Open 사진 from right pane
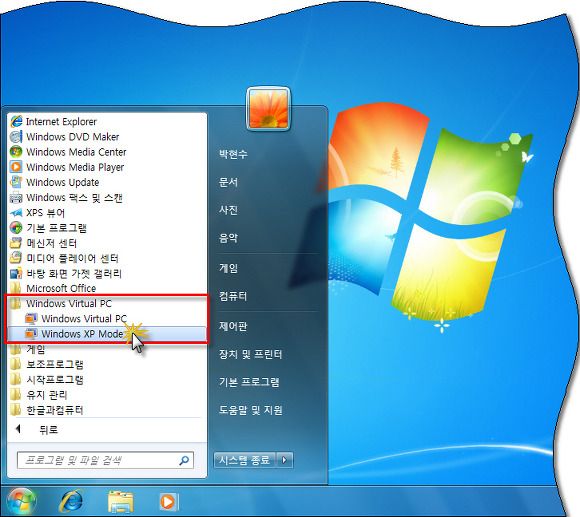This screenshot has width=580, height=517. coord(228,210)
